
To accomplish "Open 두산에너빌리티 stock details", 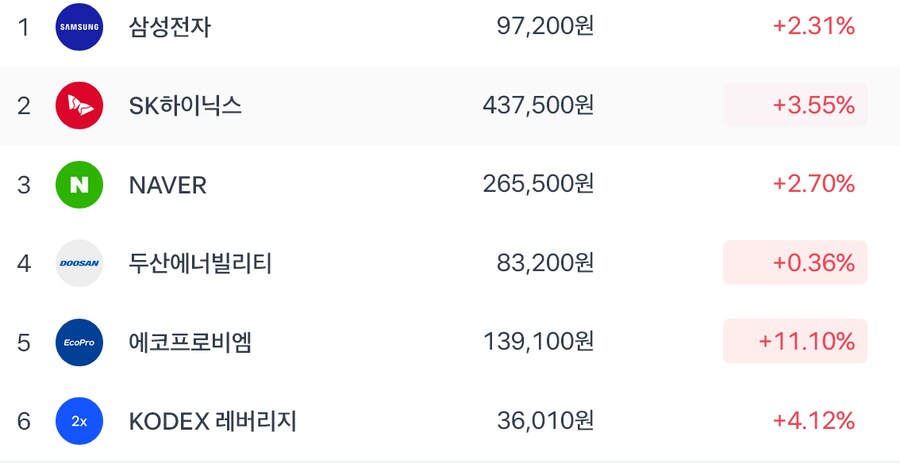I will tap(200, 263).
